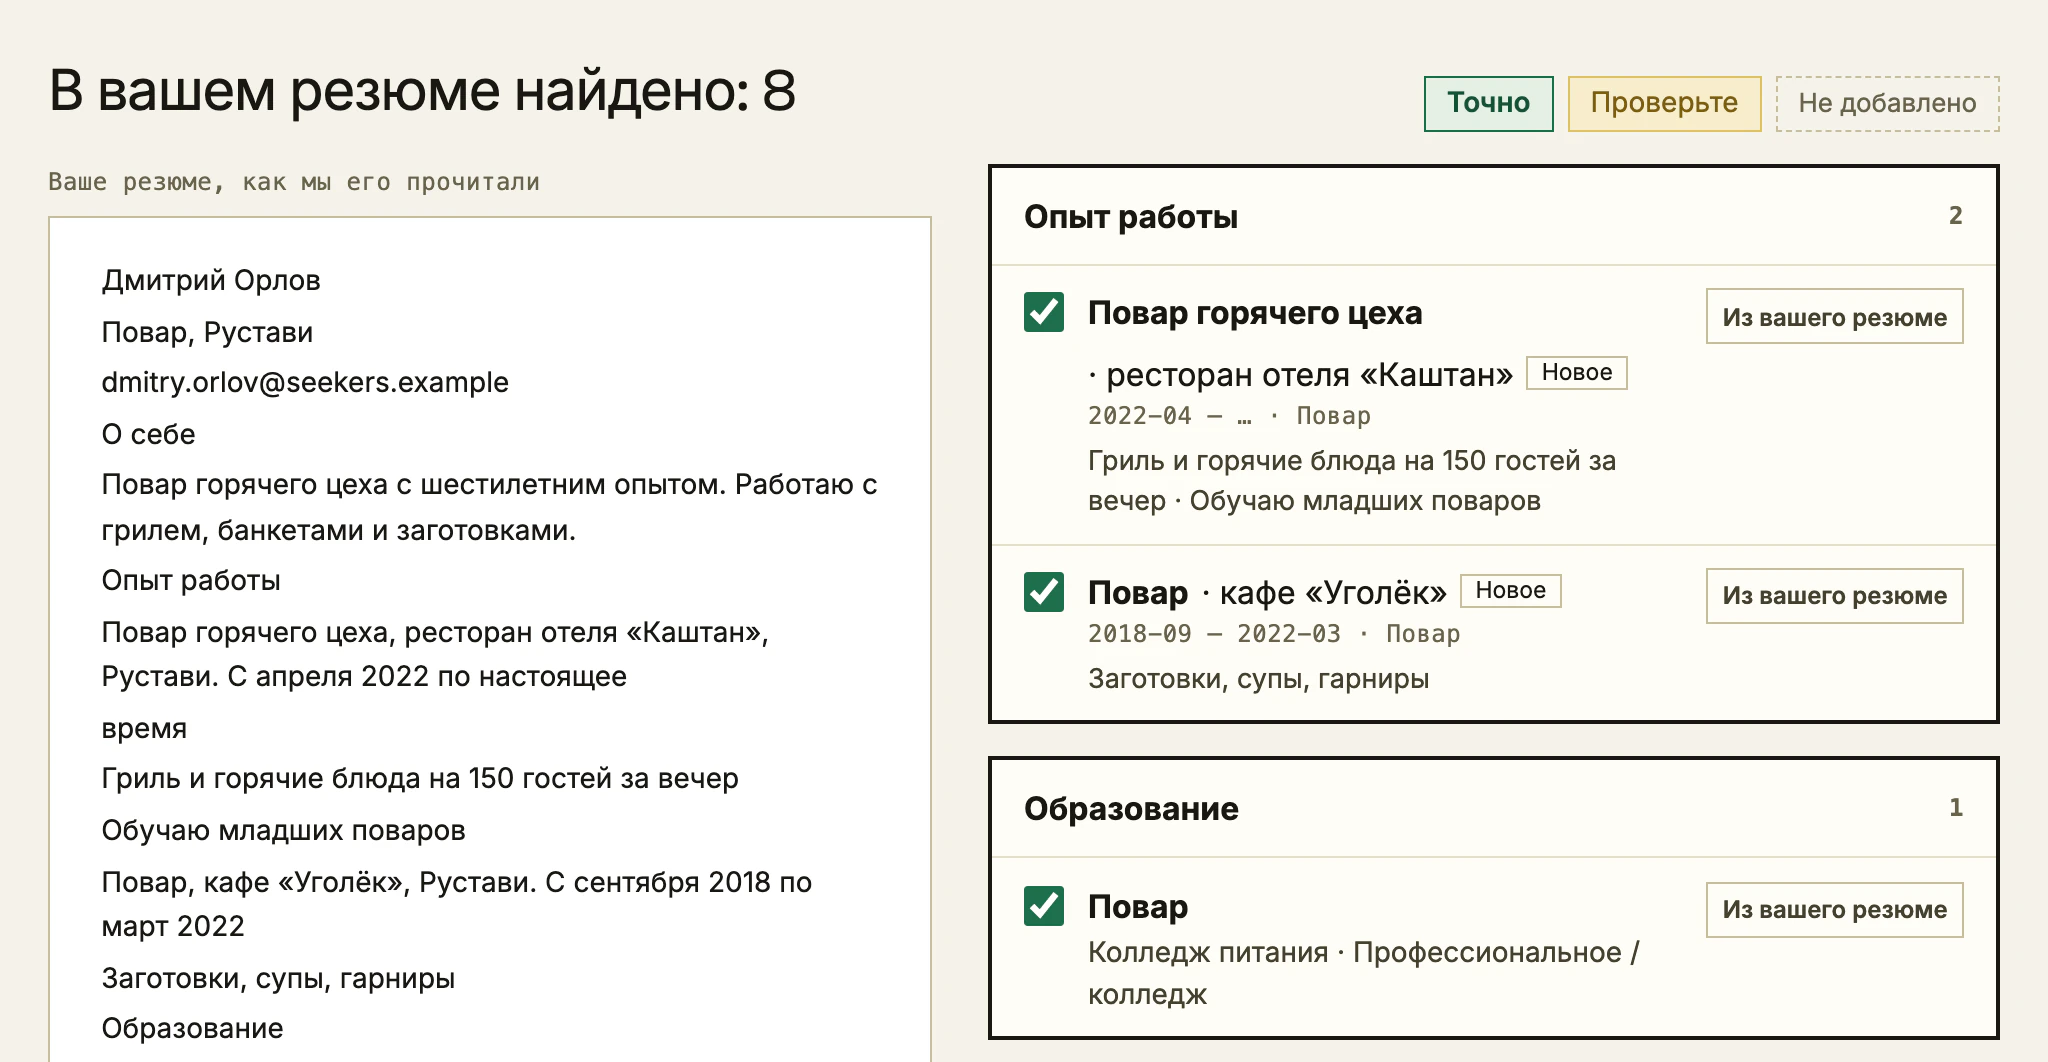Click the «Опыт работы» line in the resume text

tap(191, 580)
